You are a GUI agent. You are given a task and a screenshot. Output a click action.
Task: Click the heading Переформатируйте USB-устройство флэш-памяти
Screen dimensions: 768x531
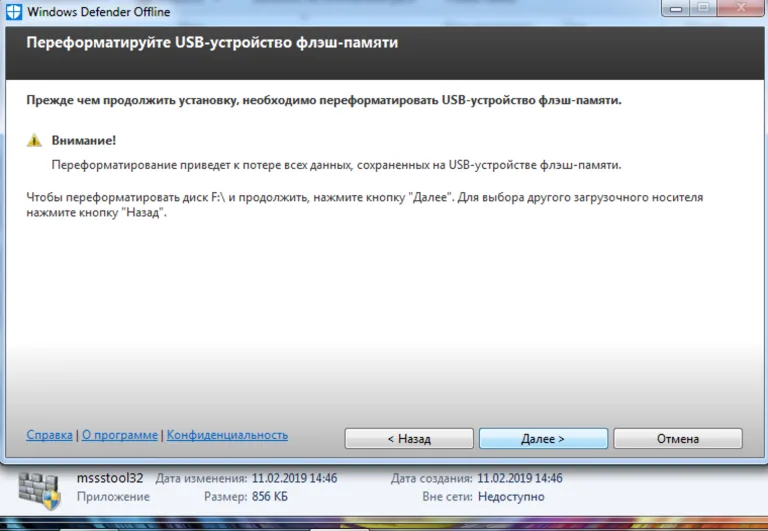[212, 43]
